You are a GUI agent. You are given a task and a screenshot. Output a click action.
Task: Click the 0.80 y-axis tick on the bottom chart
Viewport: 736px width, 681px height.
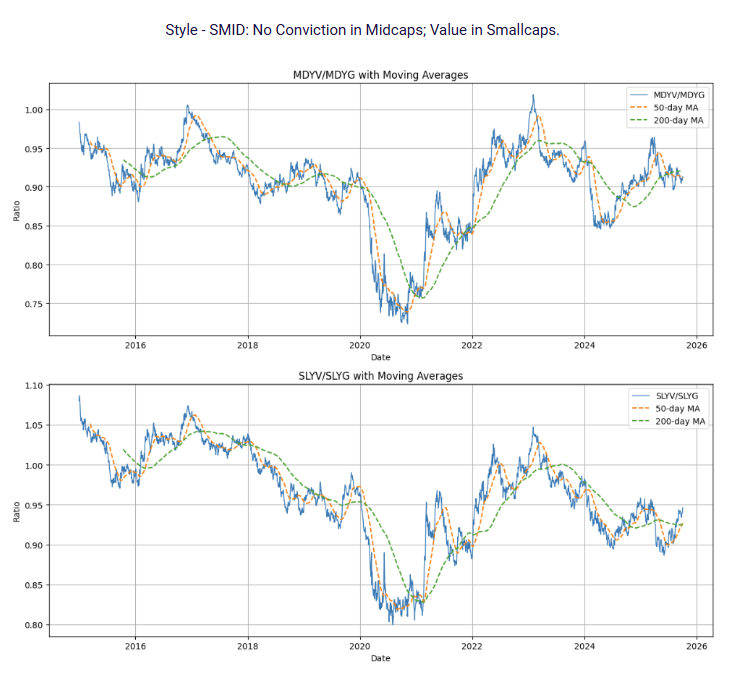point(35,626)
